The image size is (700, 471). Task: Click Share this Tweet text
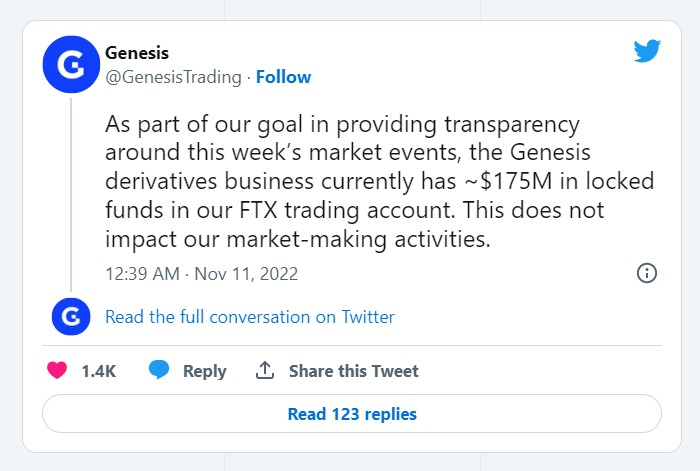coord(353,371)
